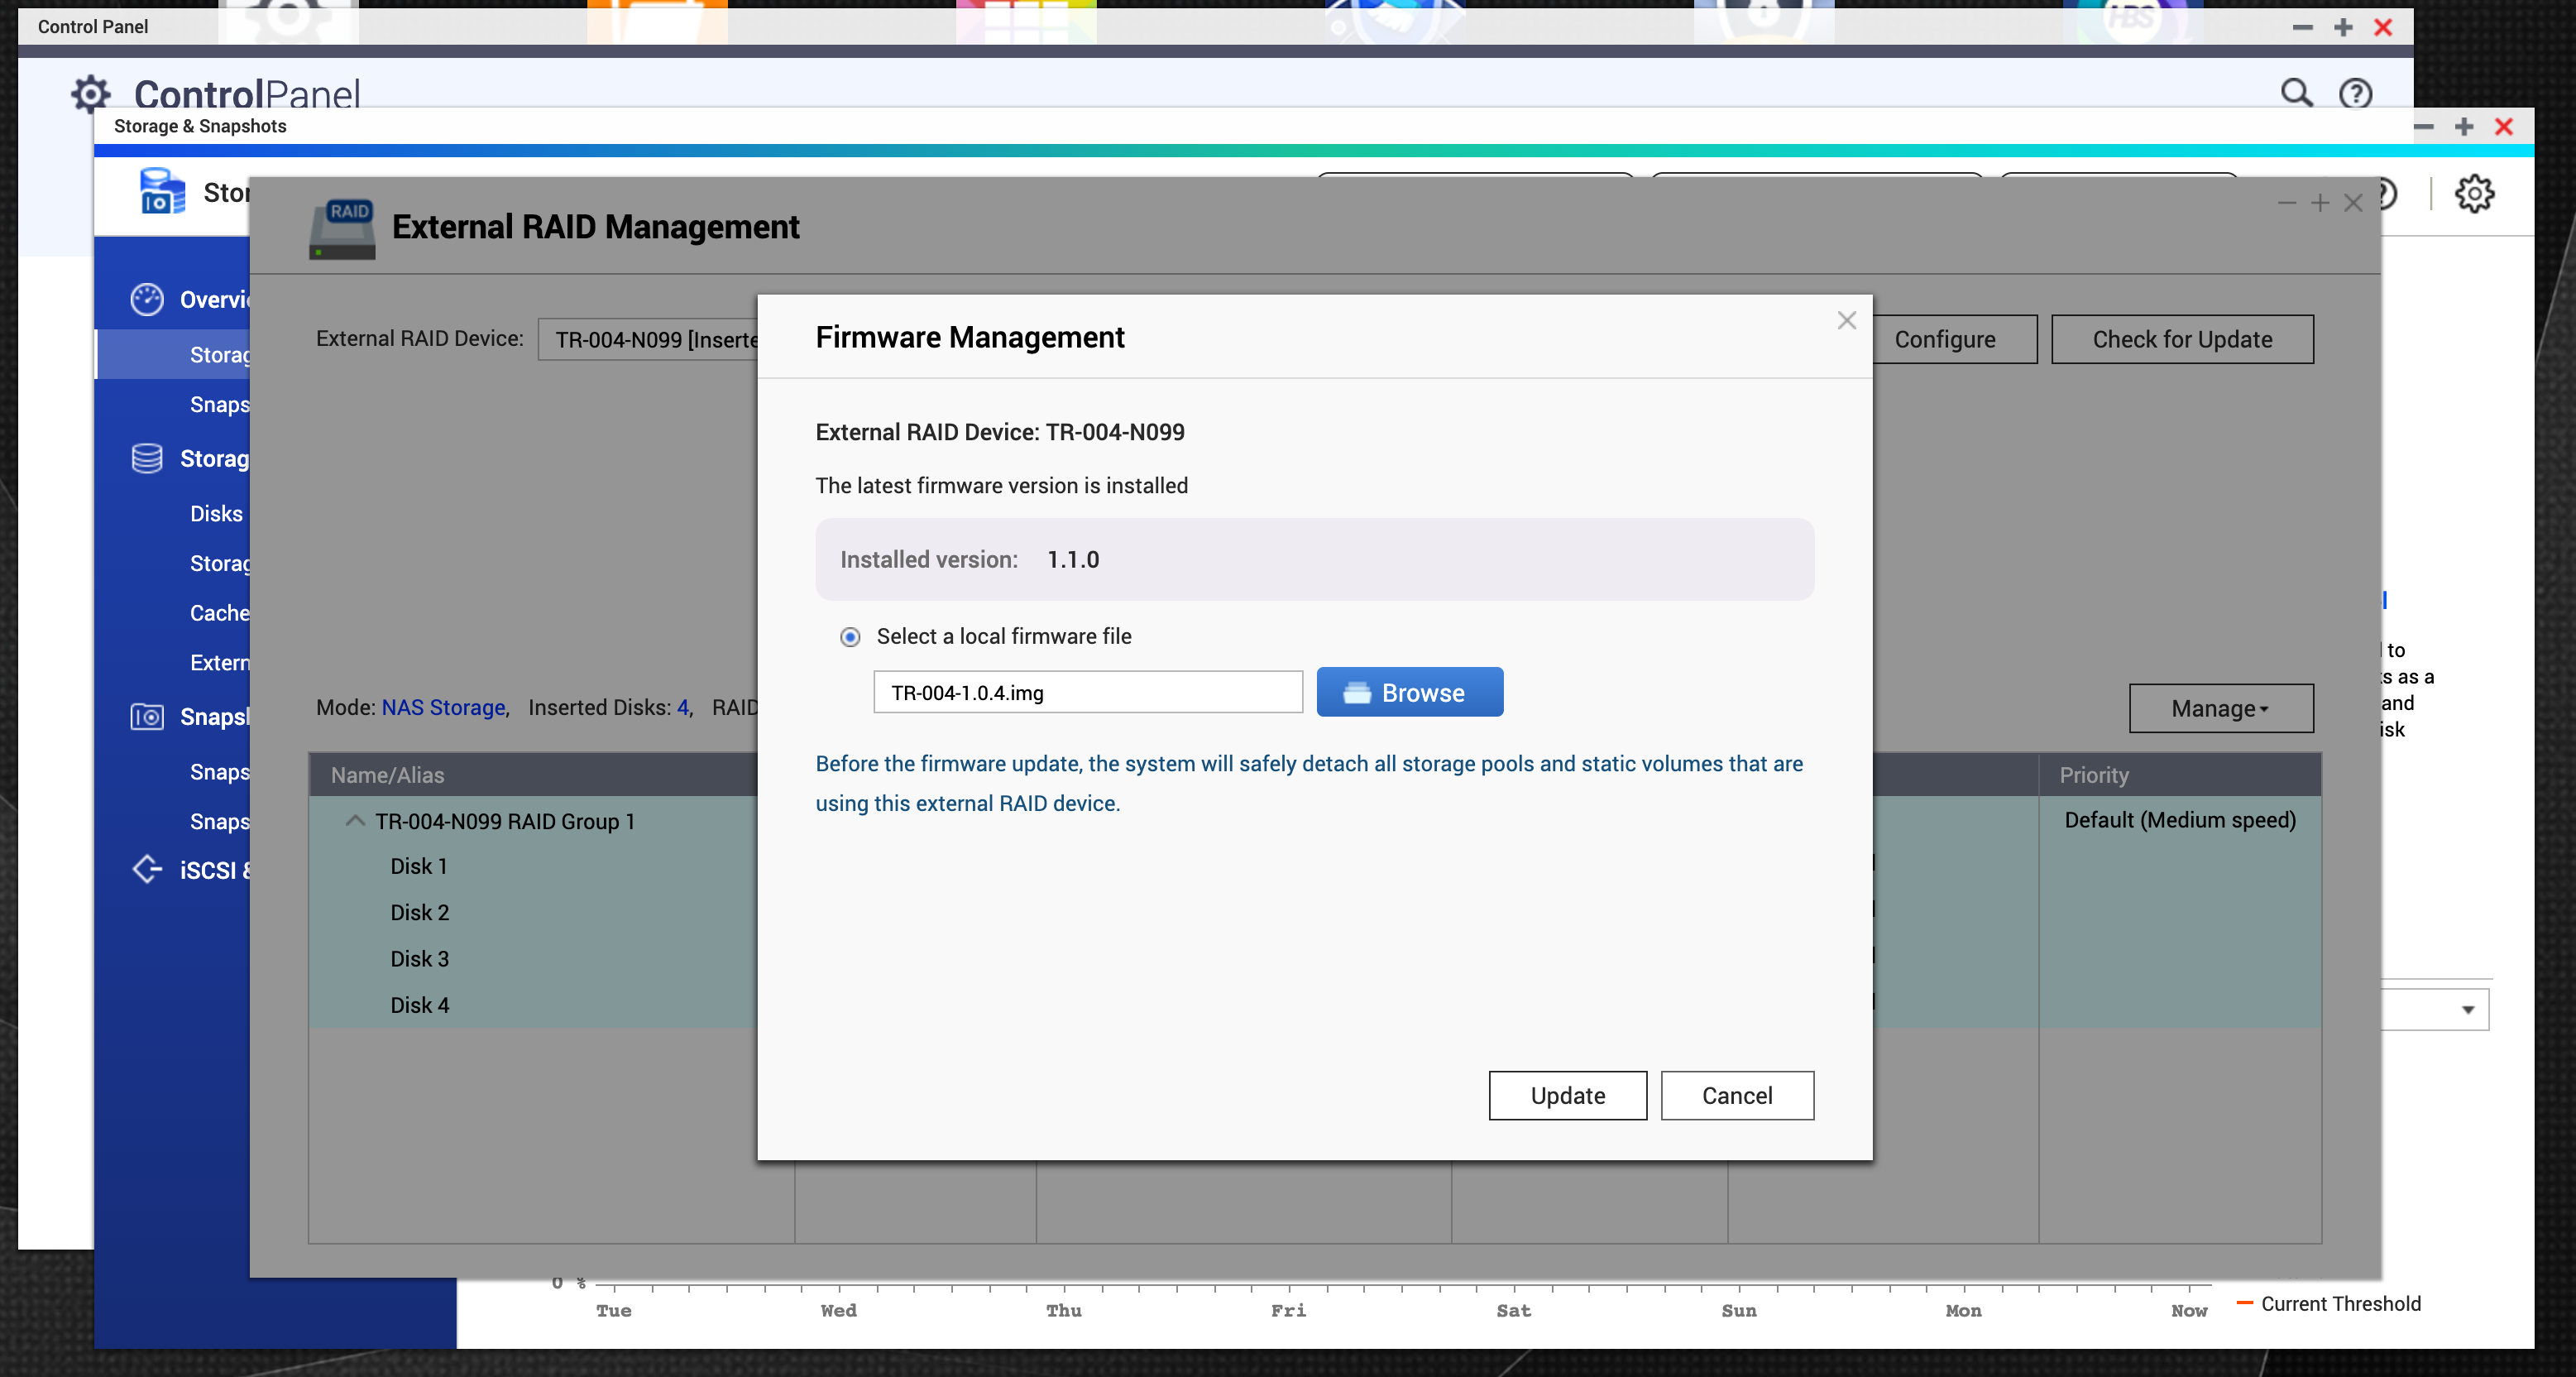Click the Priority column header
Screen dimensions: 2576x1377
coord(2094,775)
